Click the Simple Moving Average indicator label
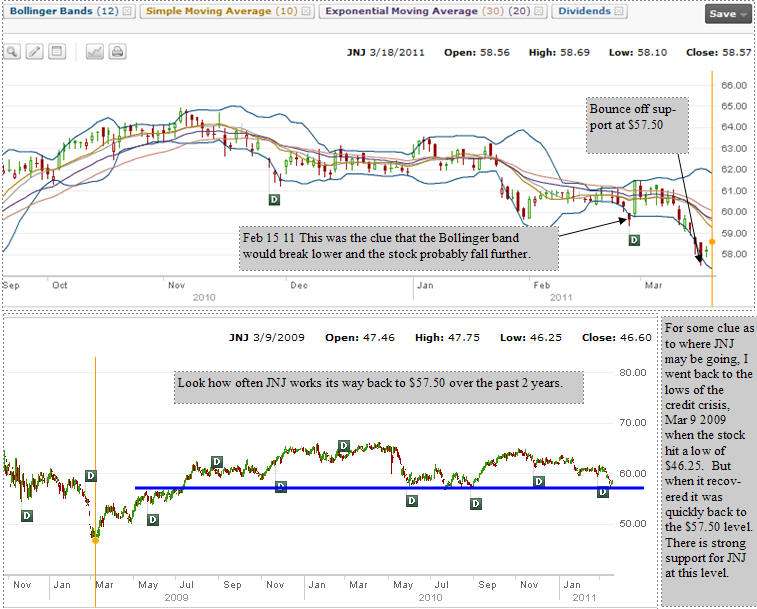Image resolution: width=757 pixels, height=609 pixels. point(209,11)
